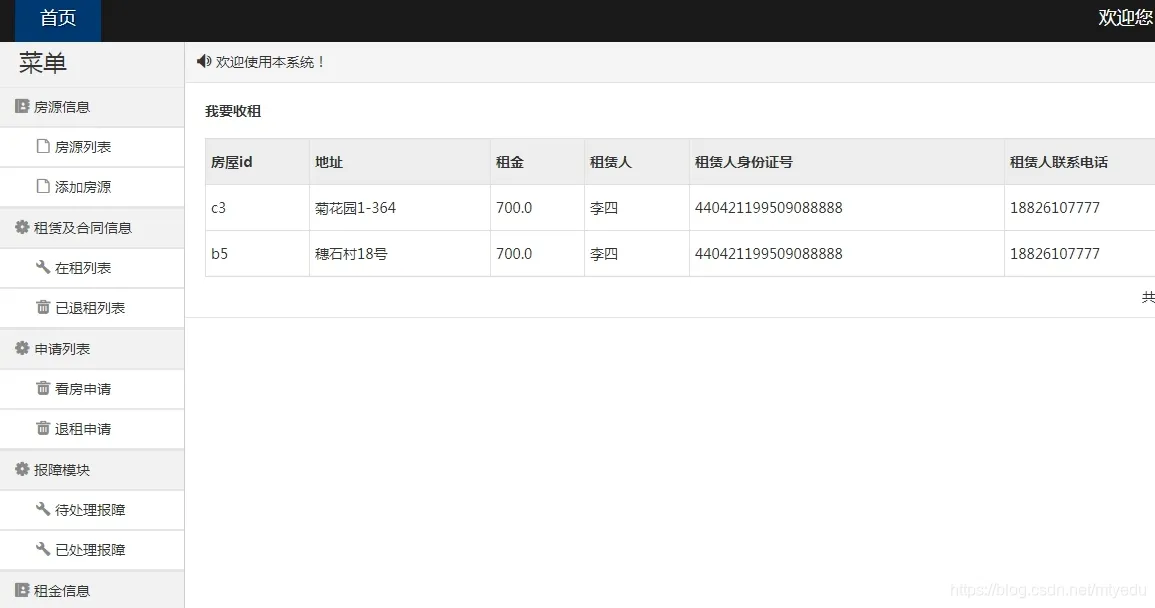Screen dimensions: 1155x608
Task: Click the 房源信息 section book icon
Action: click(22, 106)
